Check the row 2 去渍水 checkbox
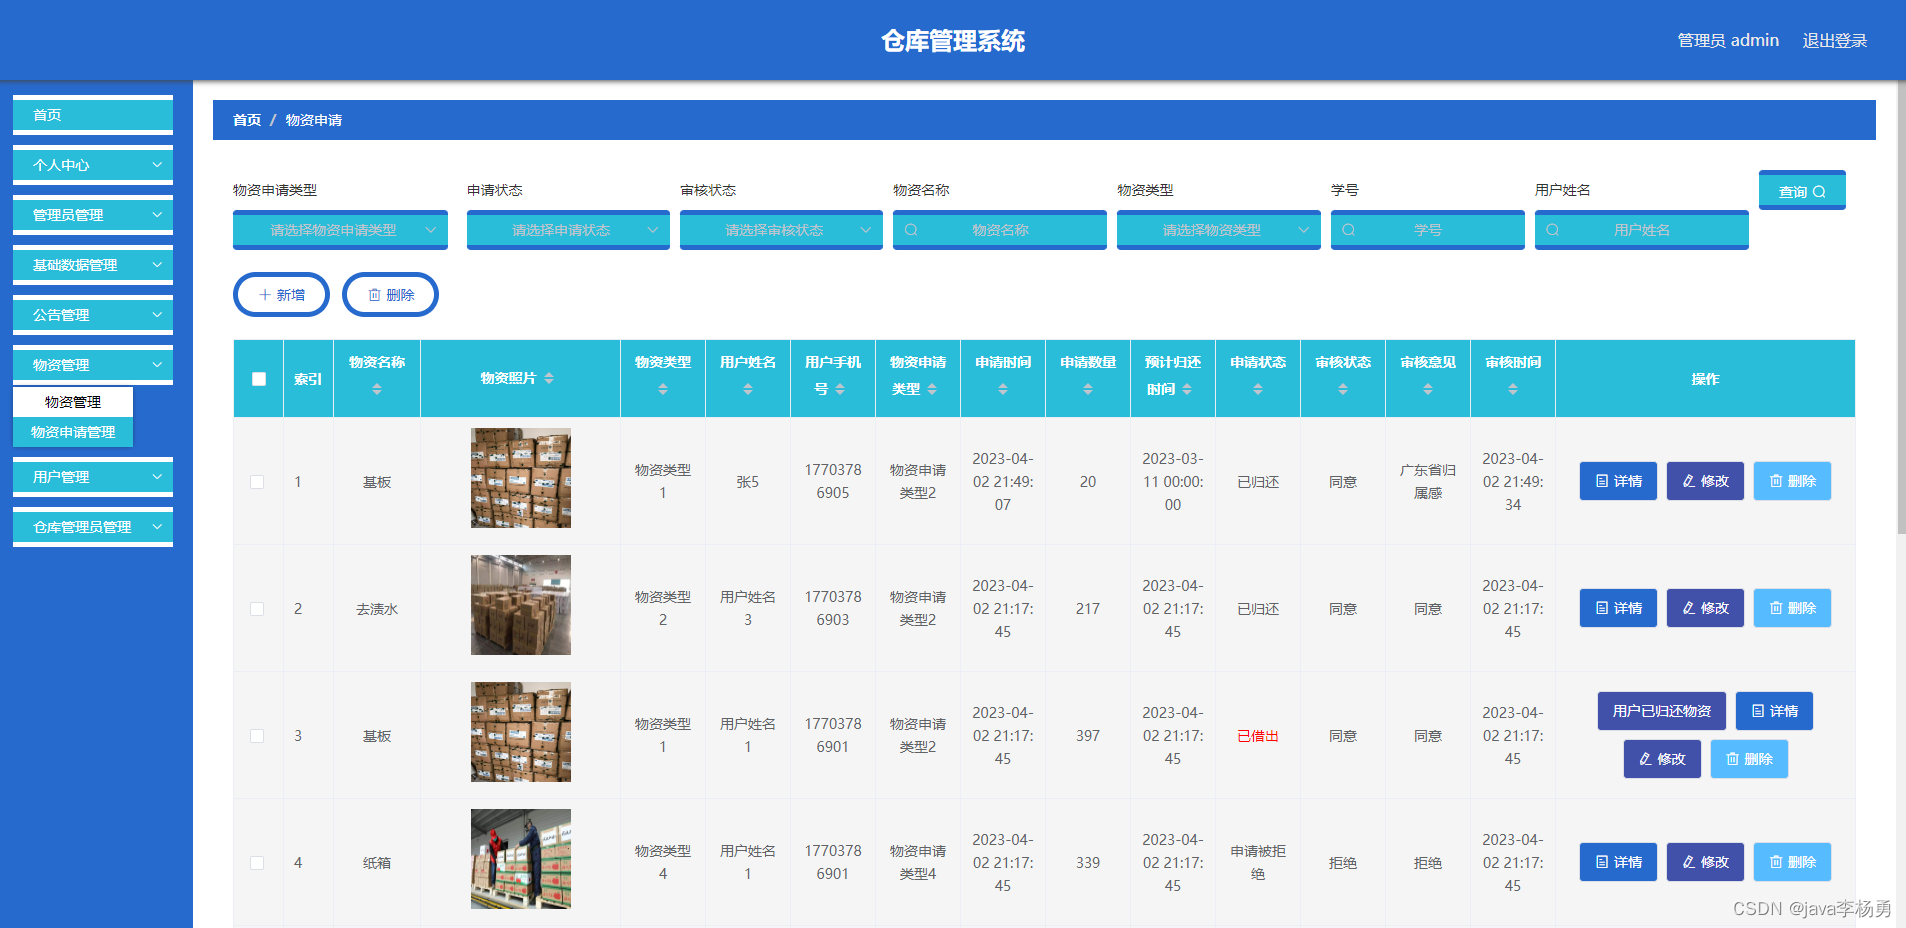 tap(257, 609)
